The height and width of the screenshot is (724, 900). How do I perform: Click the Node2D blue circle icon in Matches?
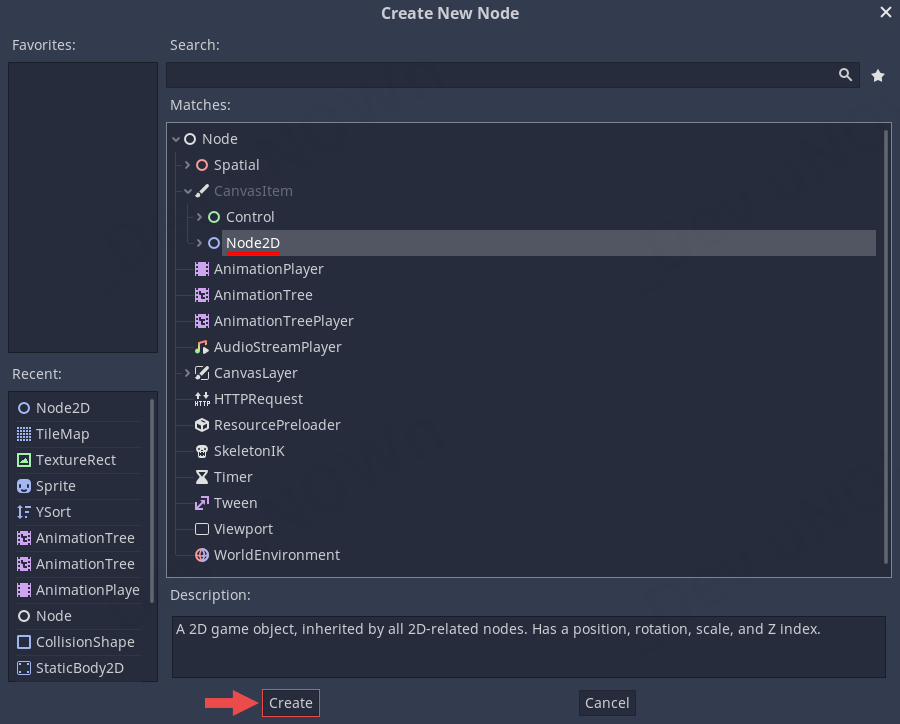[x=214, y=243]
